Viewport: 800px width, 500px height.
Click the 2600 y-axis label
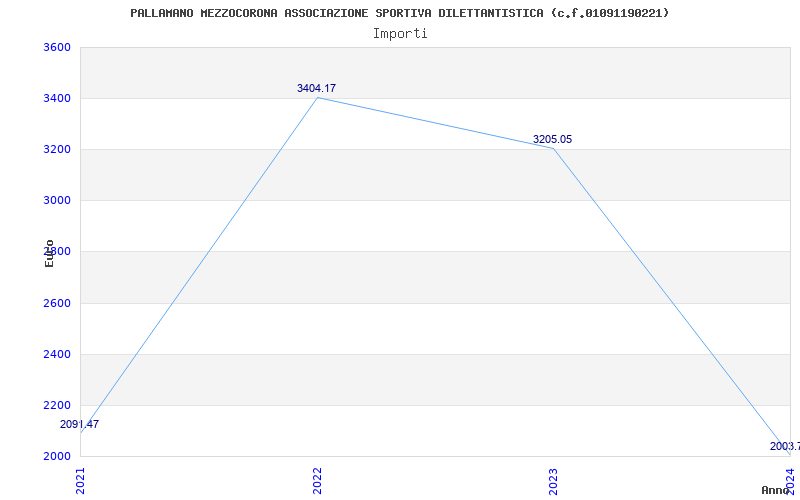coord(57,304)
